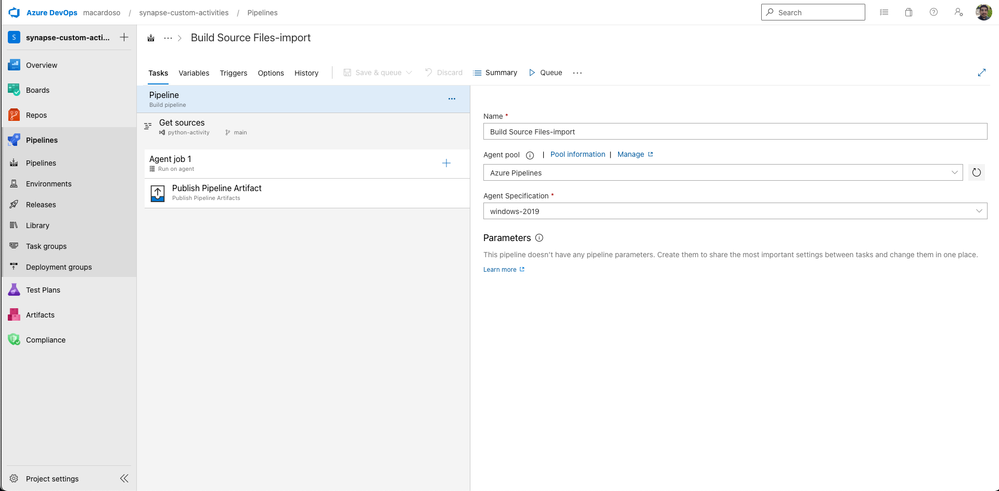Go to synapse-custom-activities breadcrumb
This screenshot has height=491, width=999.
click(183, 13)
